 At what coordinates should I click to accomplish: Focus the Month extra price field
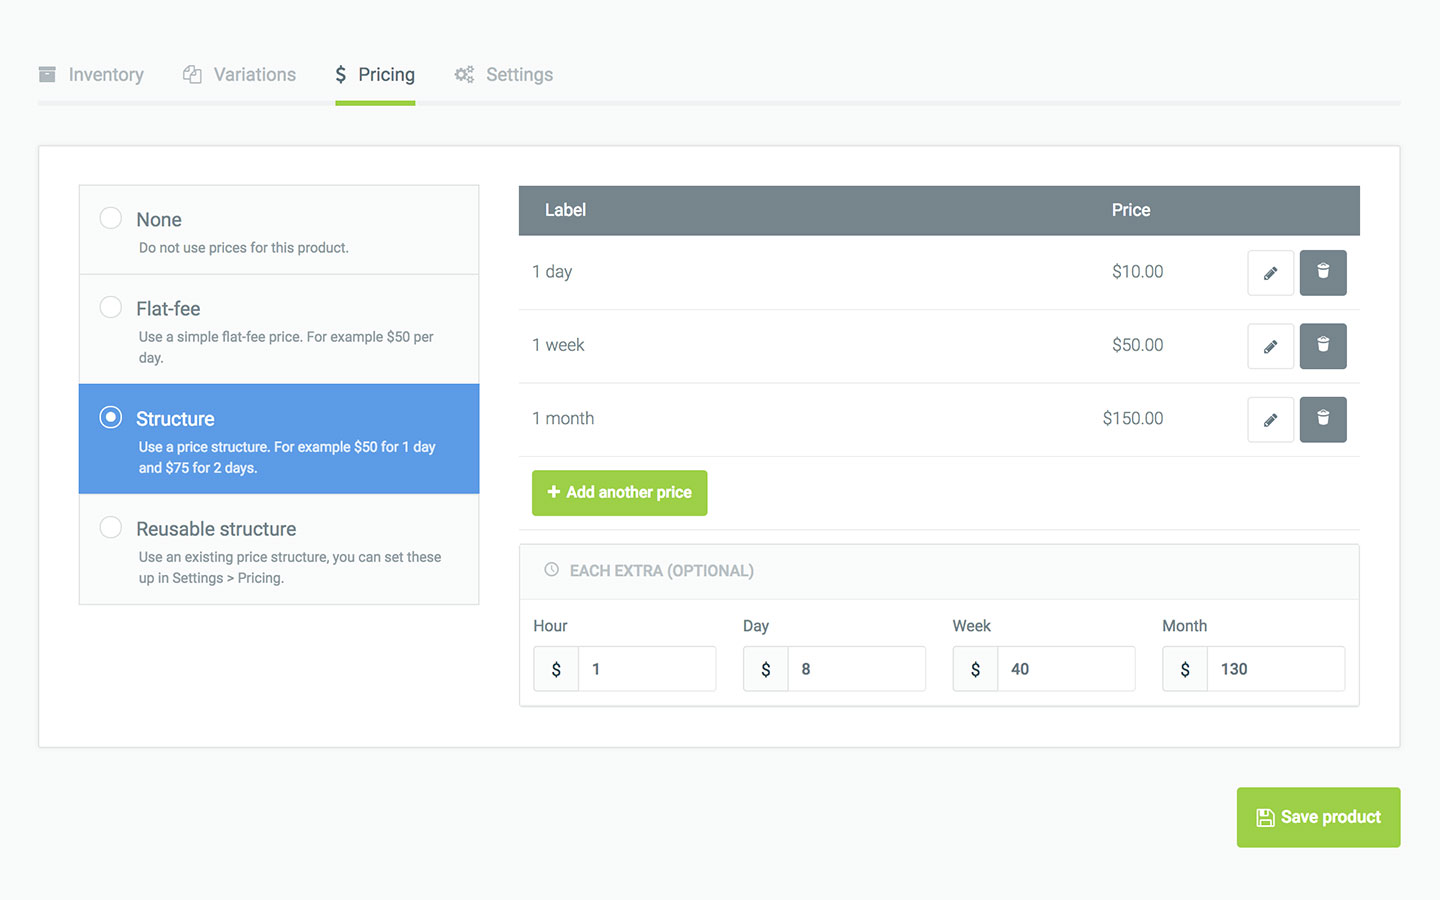(x=1276, y=669)
